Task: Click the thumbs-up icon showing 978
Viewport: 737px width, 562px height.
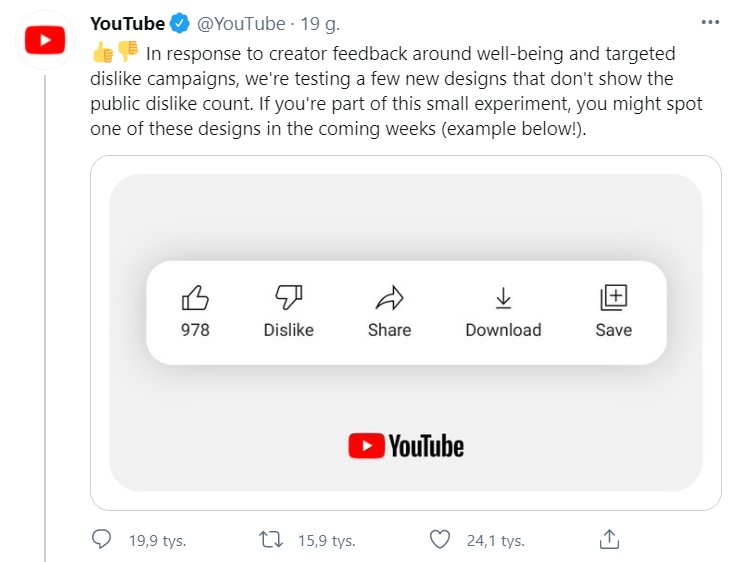Action: coord(195,298)
